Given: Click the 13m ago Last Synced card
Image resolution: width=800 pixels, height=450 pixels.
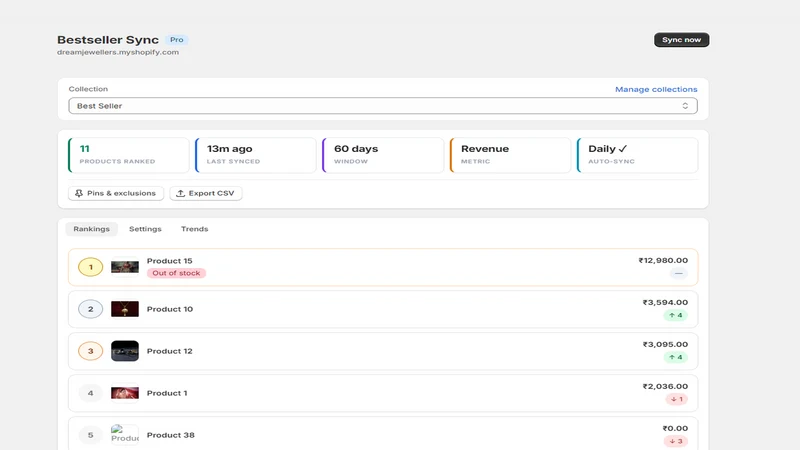Looking at the screenshot, I should [x=256, y=155].
